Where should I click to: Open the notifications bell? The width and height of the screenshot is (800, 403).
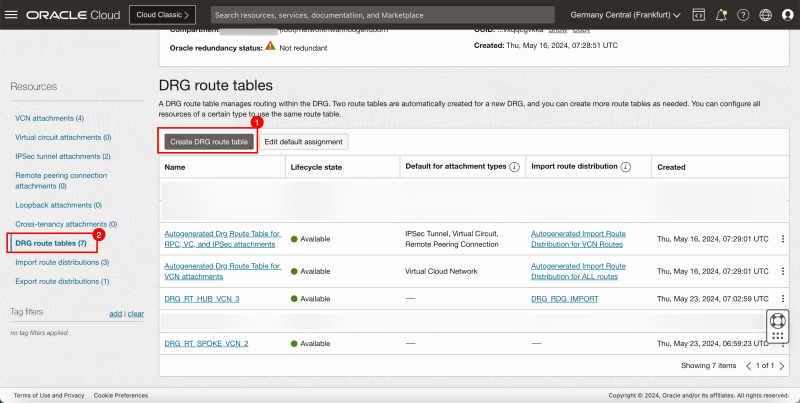click(720, 16)
